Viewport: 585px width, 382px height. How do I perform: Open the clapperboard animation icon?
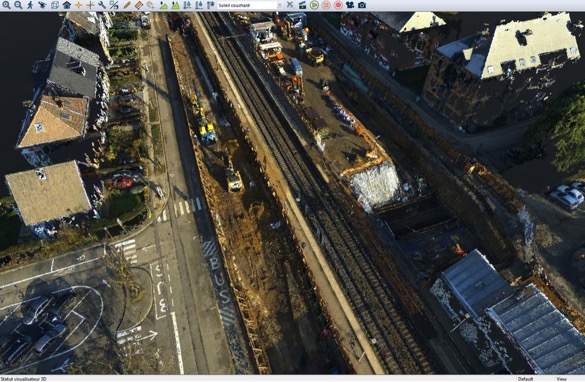pyautogui.click(x=302, y=5)
